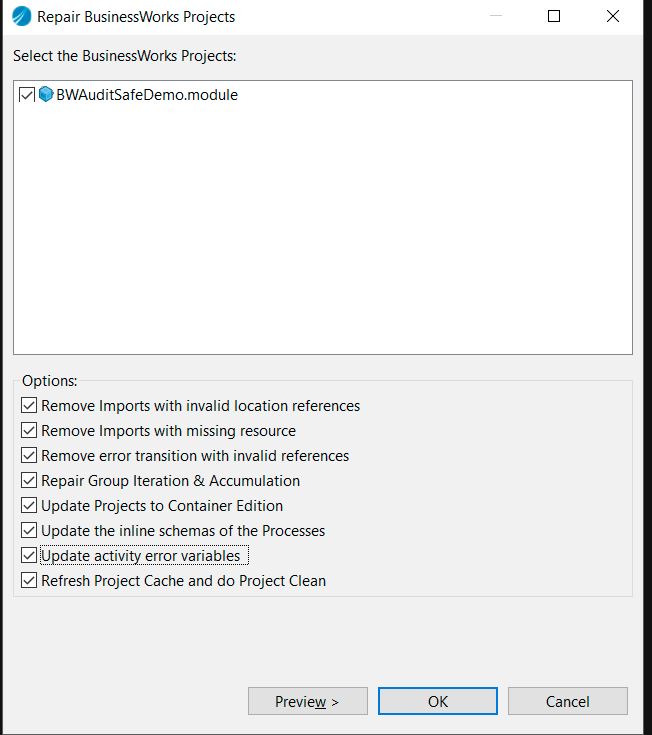
Task: Uncheck Repair Group Iteration & Accumulation
Action: coord(28,481)
